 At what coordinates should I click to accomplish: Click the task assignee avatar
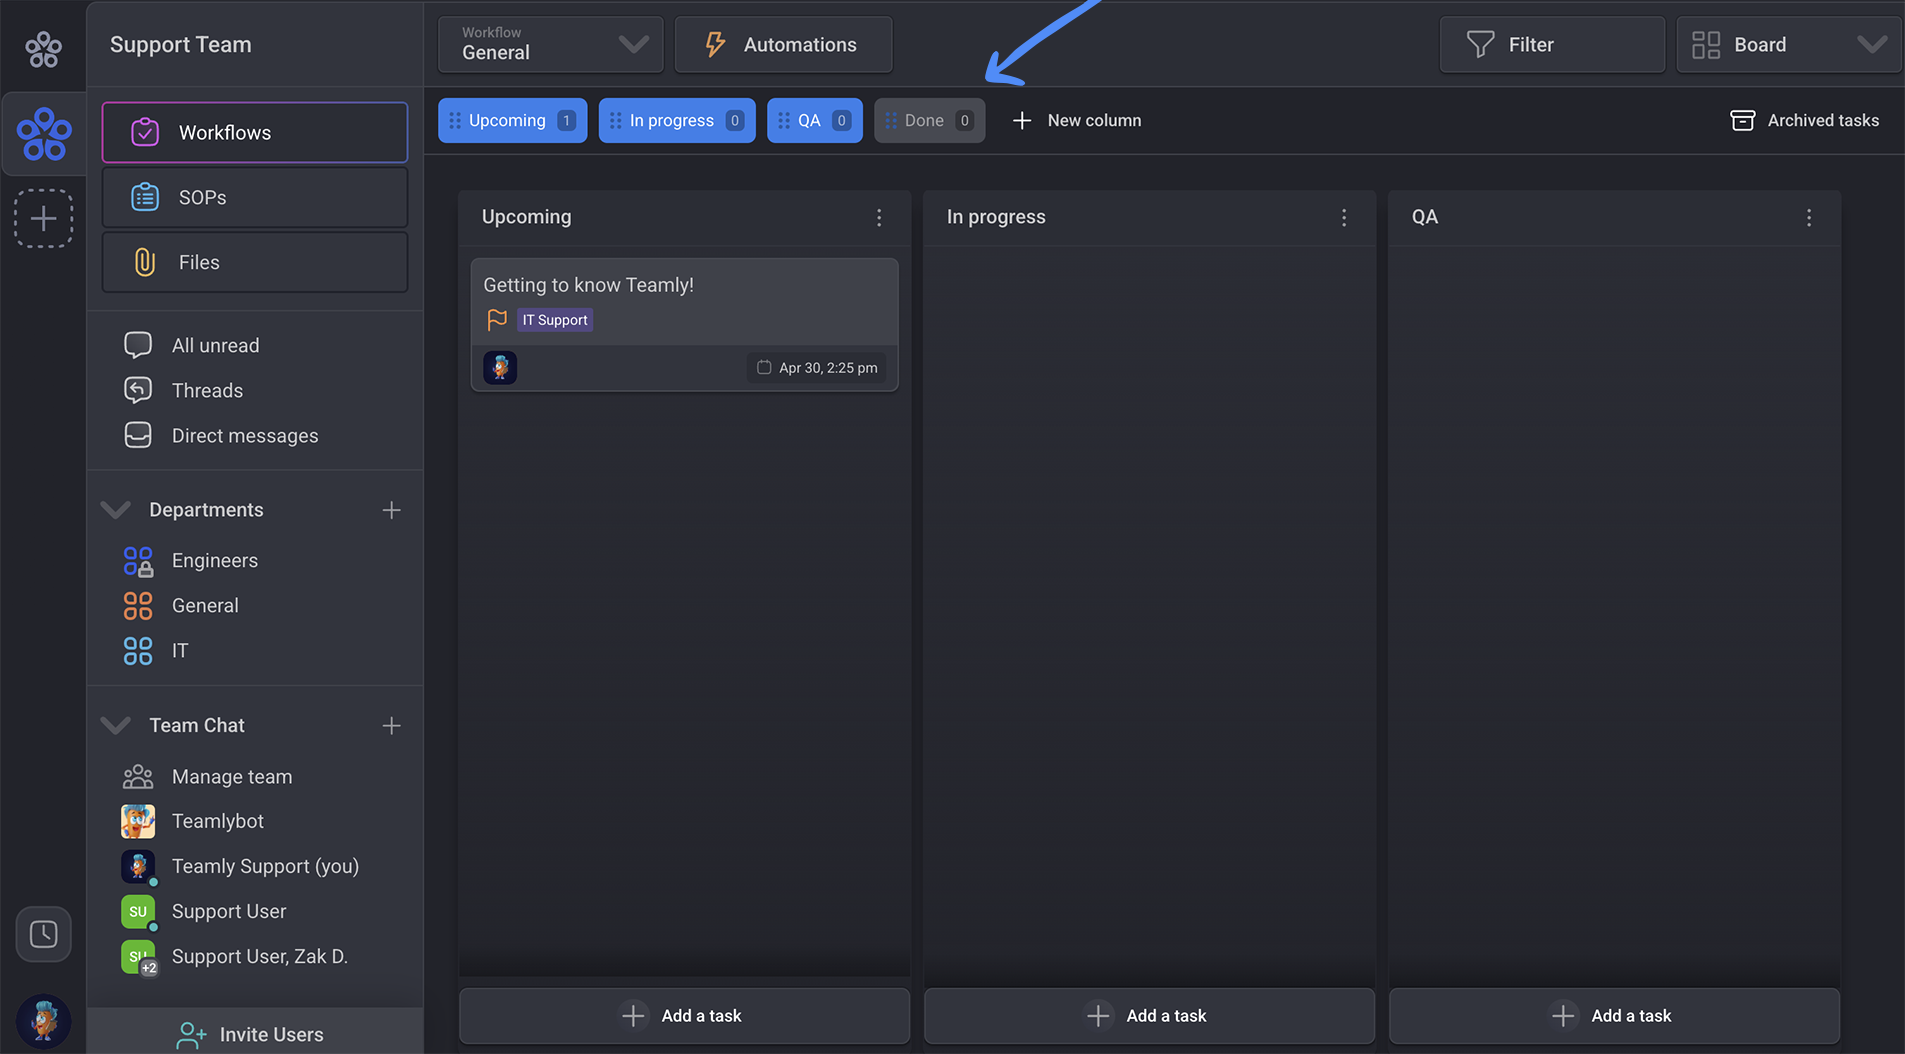pyautogui.click(x=500, y=367)
